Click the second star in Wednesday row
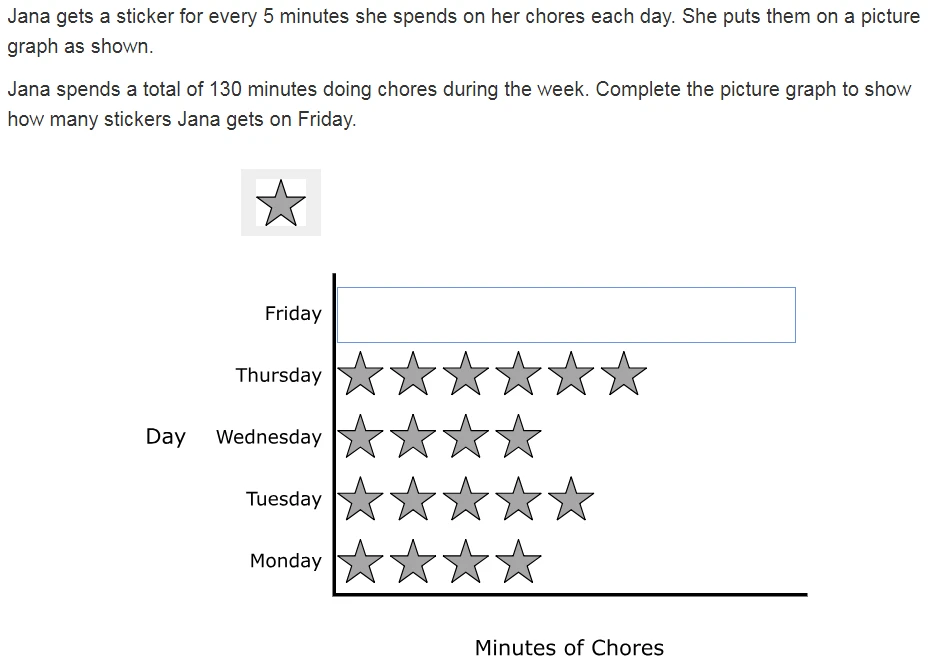This screenshot has width=935, height=662. (x=413, y=437)
